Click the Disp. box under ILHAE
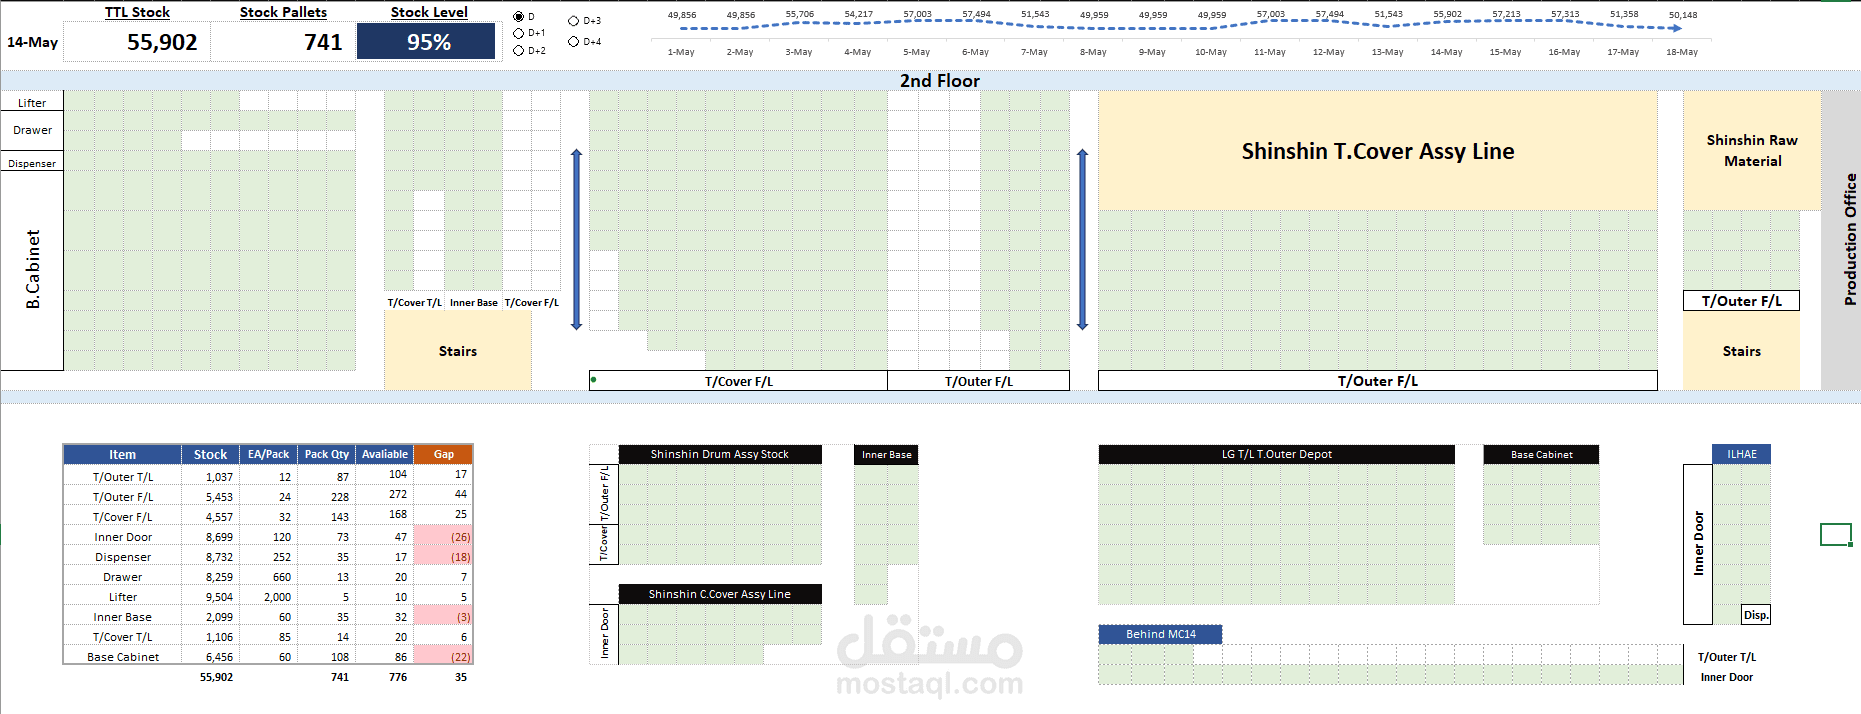Viewport: 1861px width, 714px height. pos(1756,615)
